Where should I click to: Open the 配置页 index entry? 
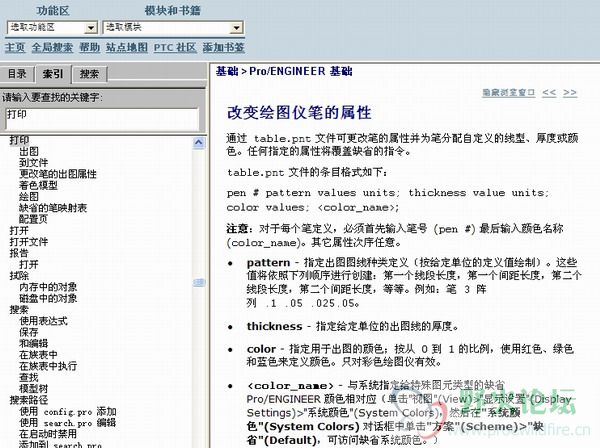coord(34,219)
